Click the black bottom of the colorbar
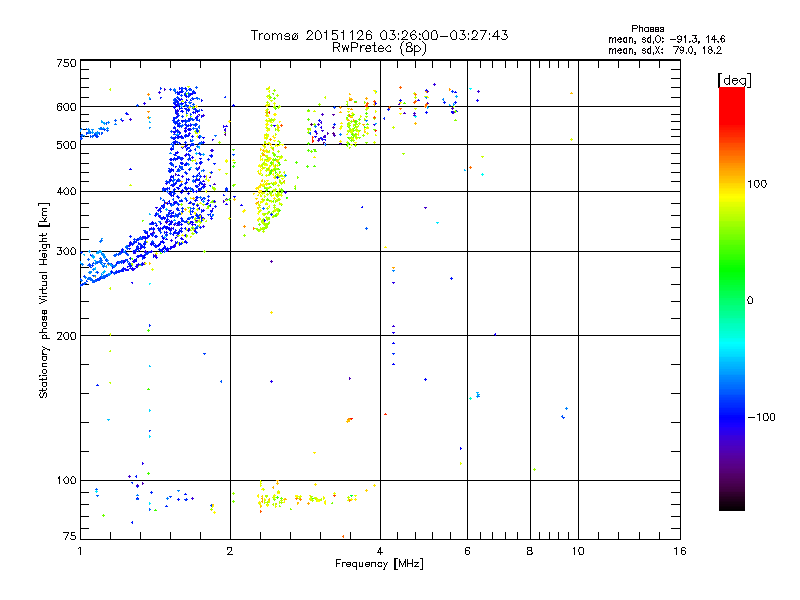The width and height of the screenshot is (800, 600). (732, 503)
